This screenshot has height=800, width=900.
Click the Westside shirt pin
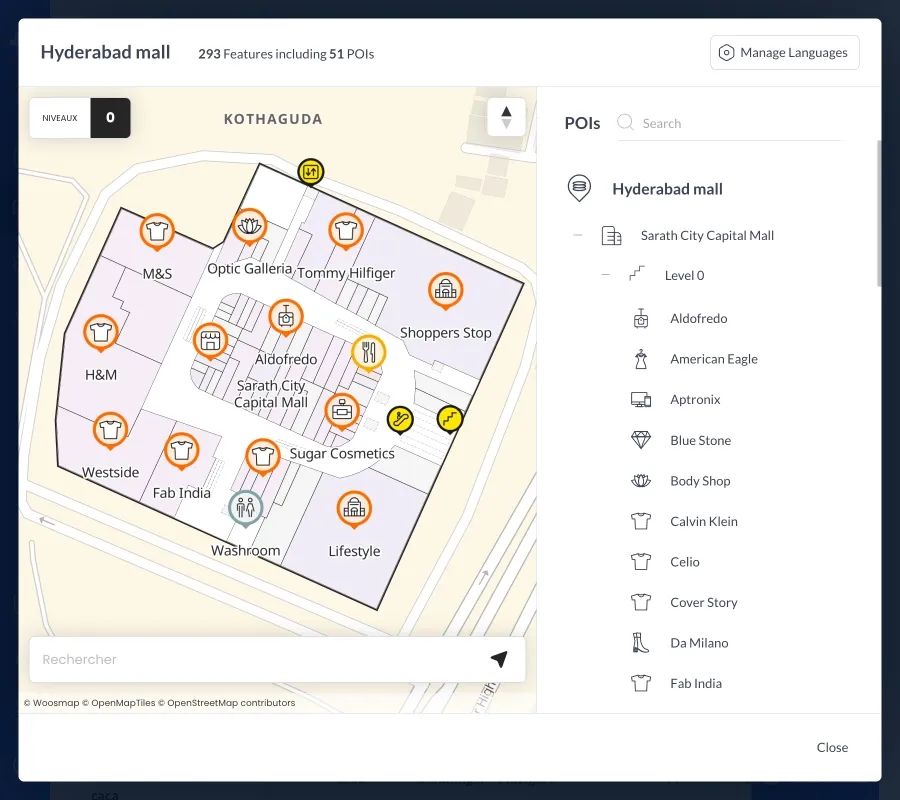(x=110, y=430)
